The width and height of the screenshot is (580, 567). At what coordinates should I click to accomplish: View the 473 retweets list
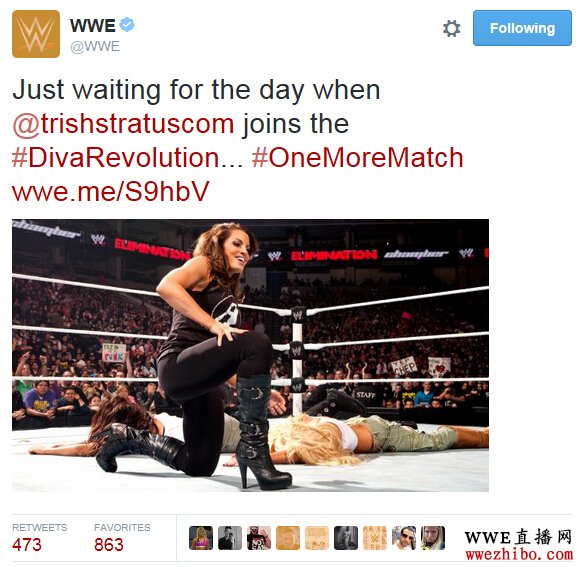[40, 538]
